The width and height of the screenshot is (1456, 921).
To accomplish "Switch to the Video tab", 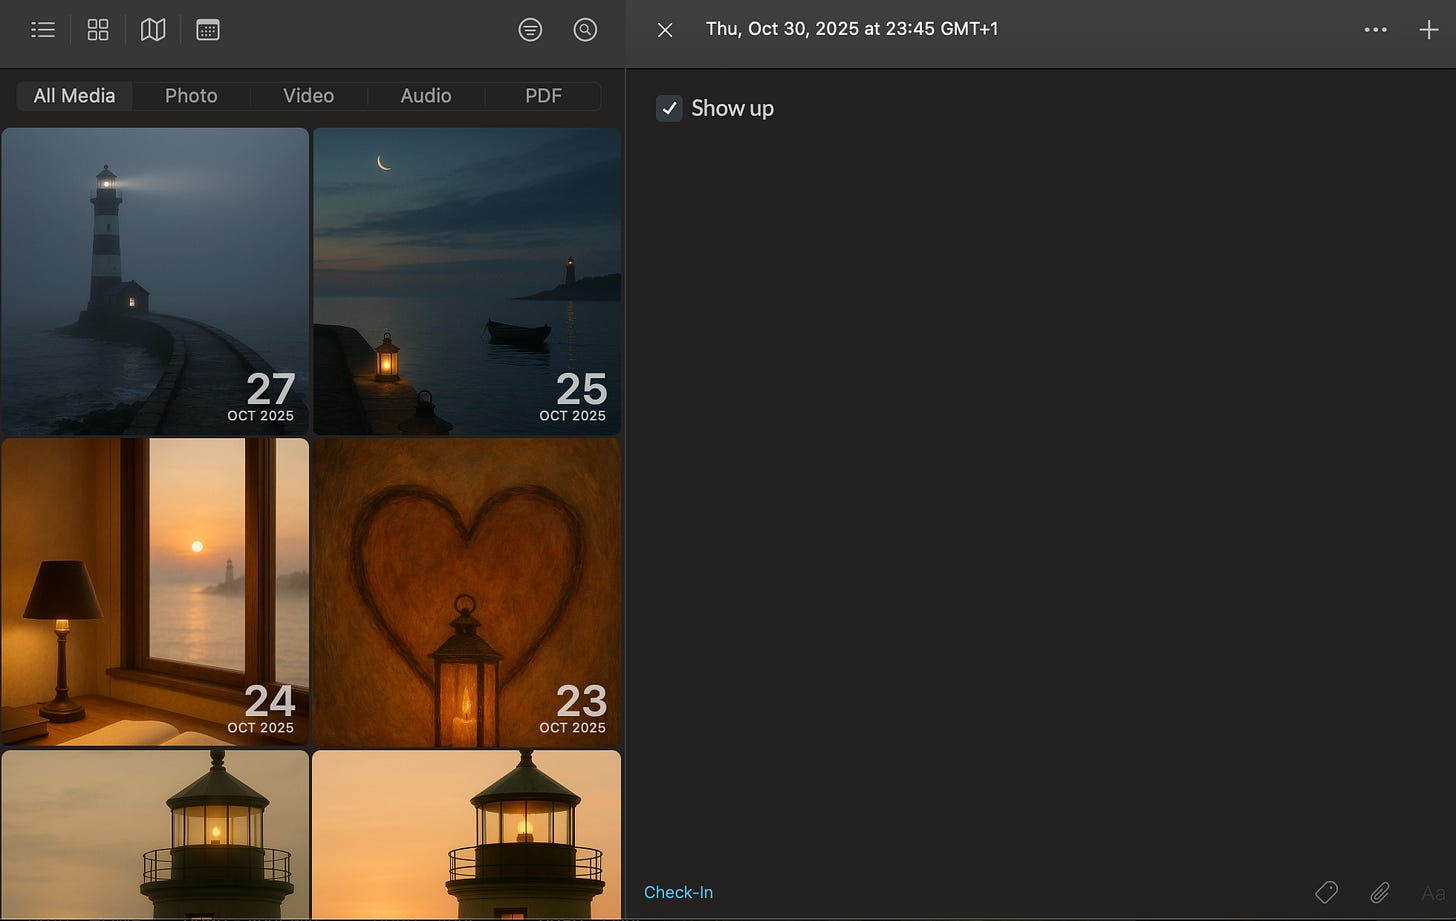I will point(308,96).
